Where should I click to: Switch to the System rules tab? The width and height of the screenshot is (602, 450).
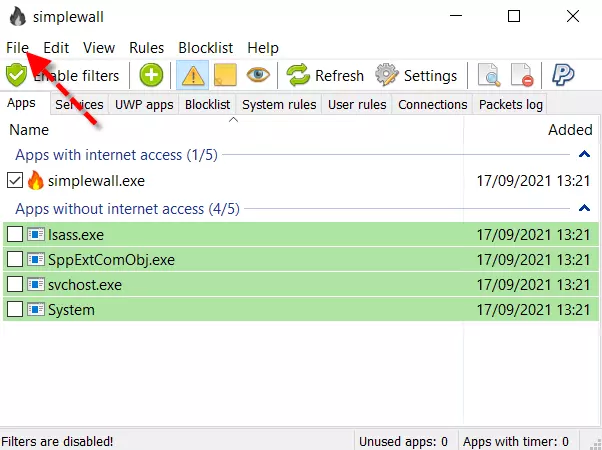point(279,104)
